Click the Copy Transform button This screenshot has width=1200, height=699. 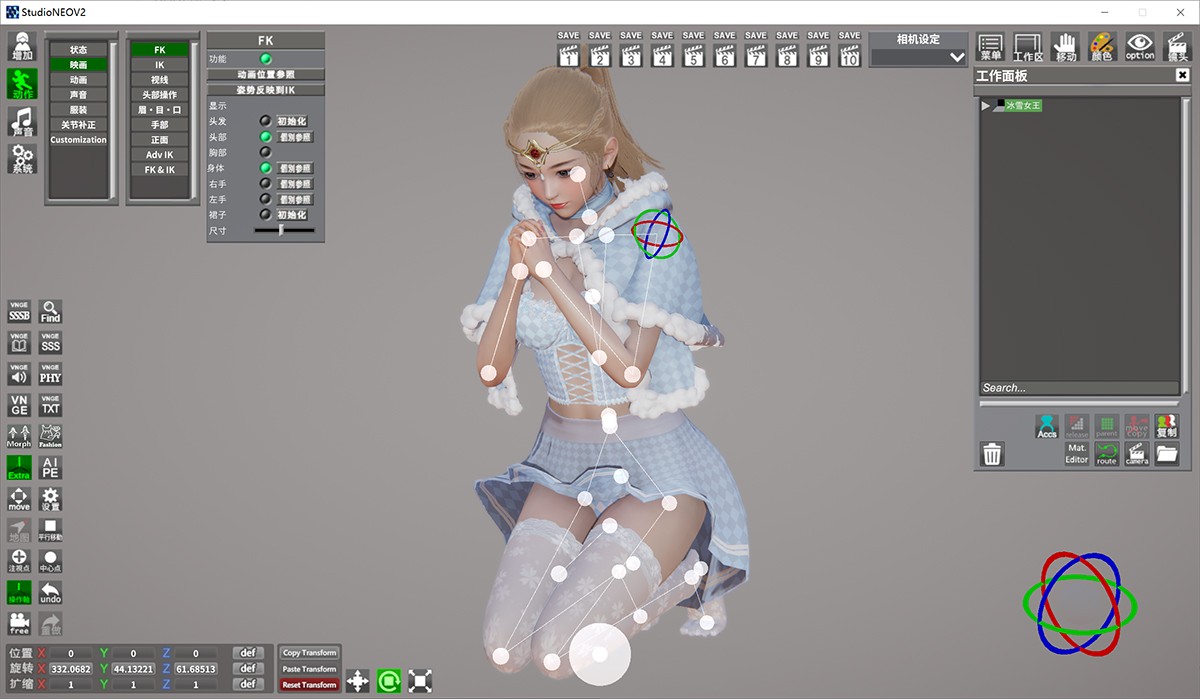click(x=309, y=653)
